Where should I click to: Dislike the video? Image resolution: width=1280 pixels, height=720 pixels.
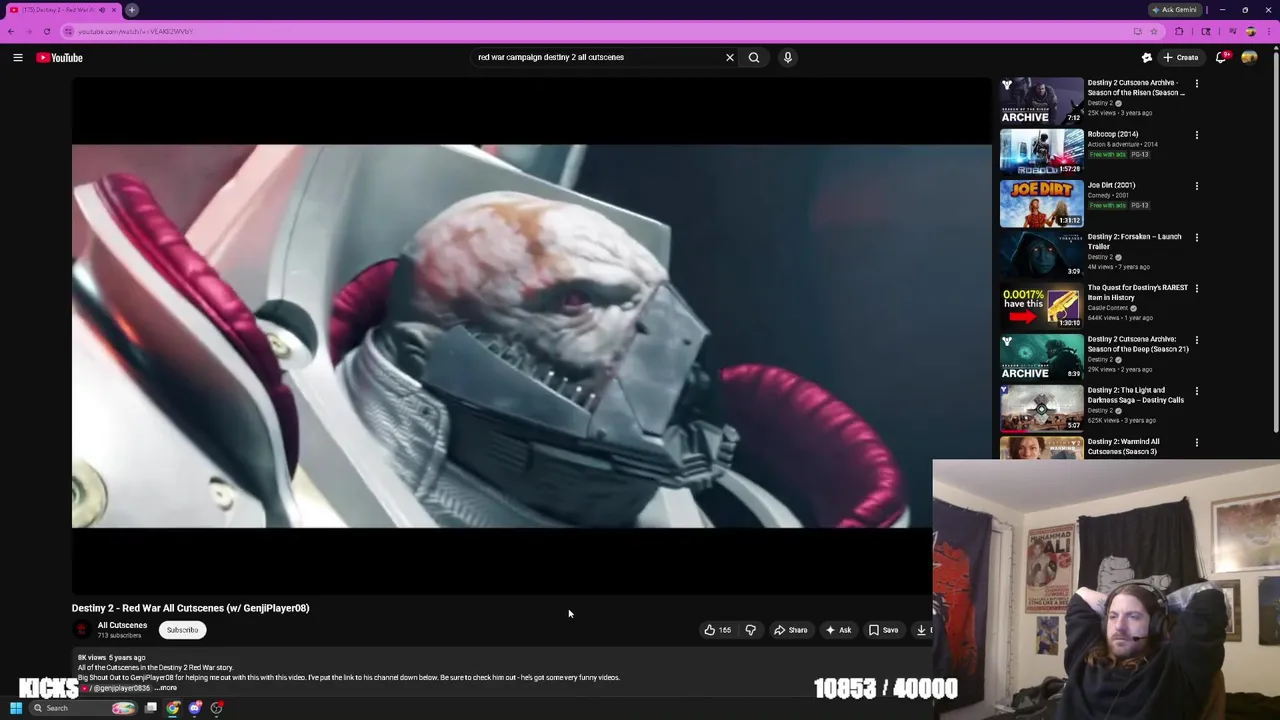pos(751,630)
